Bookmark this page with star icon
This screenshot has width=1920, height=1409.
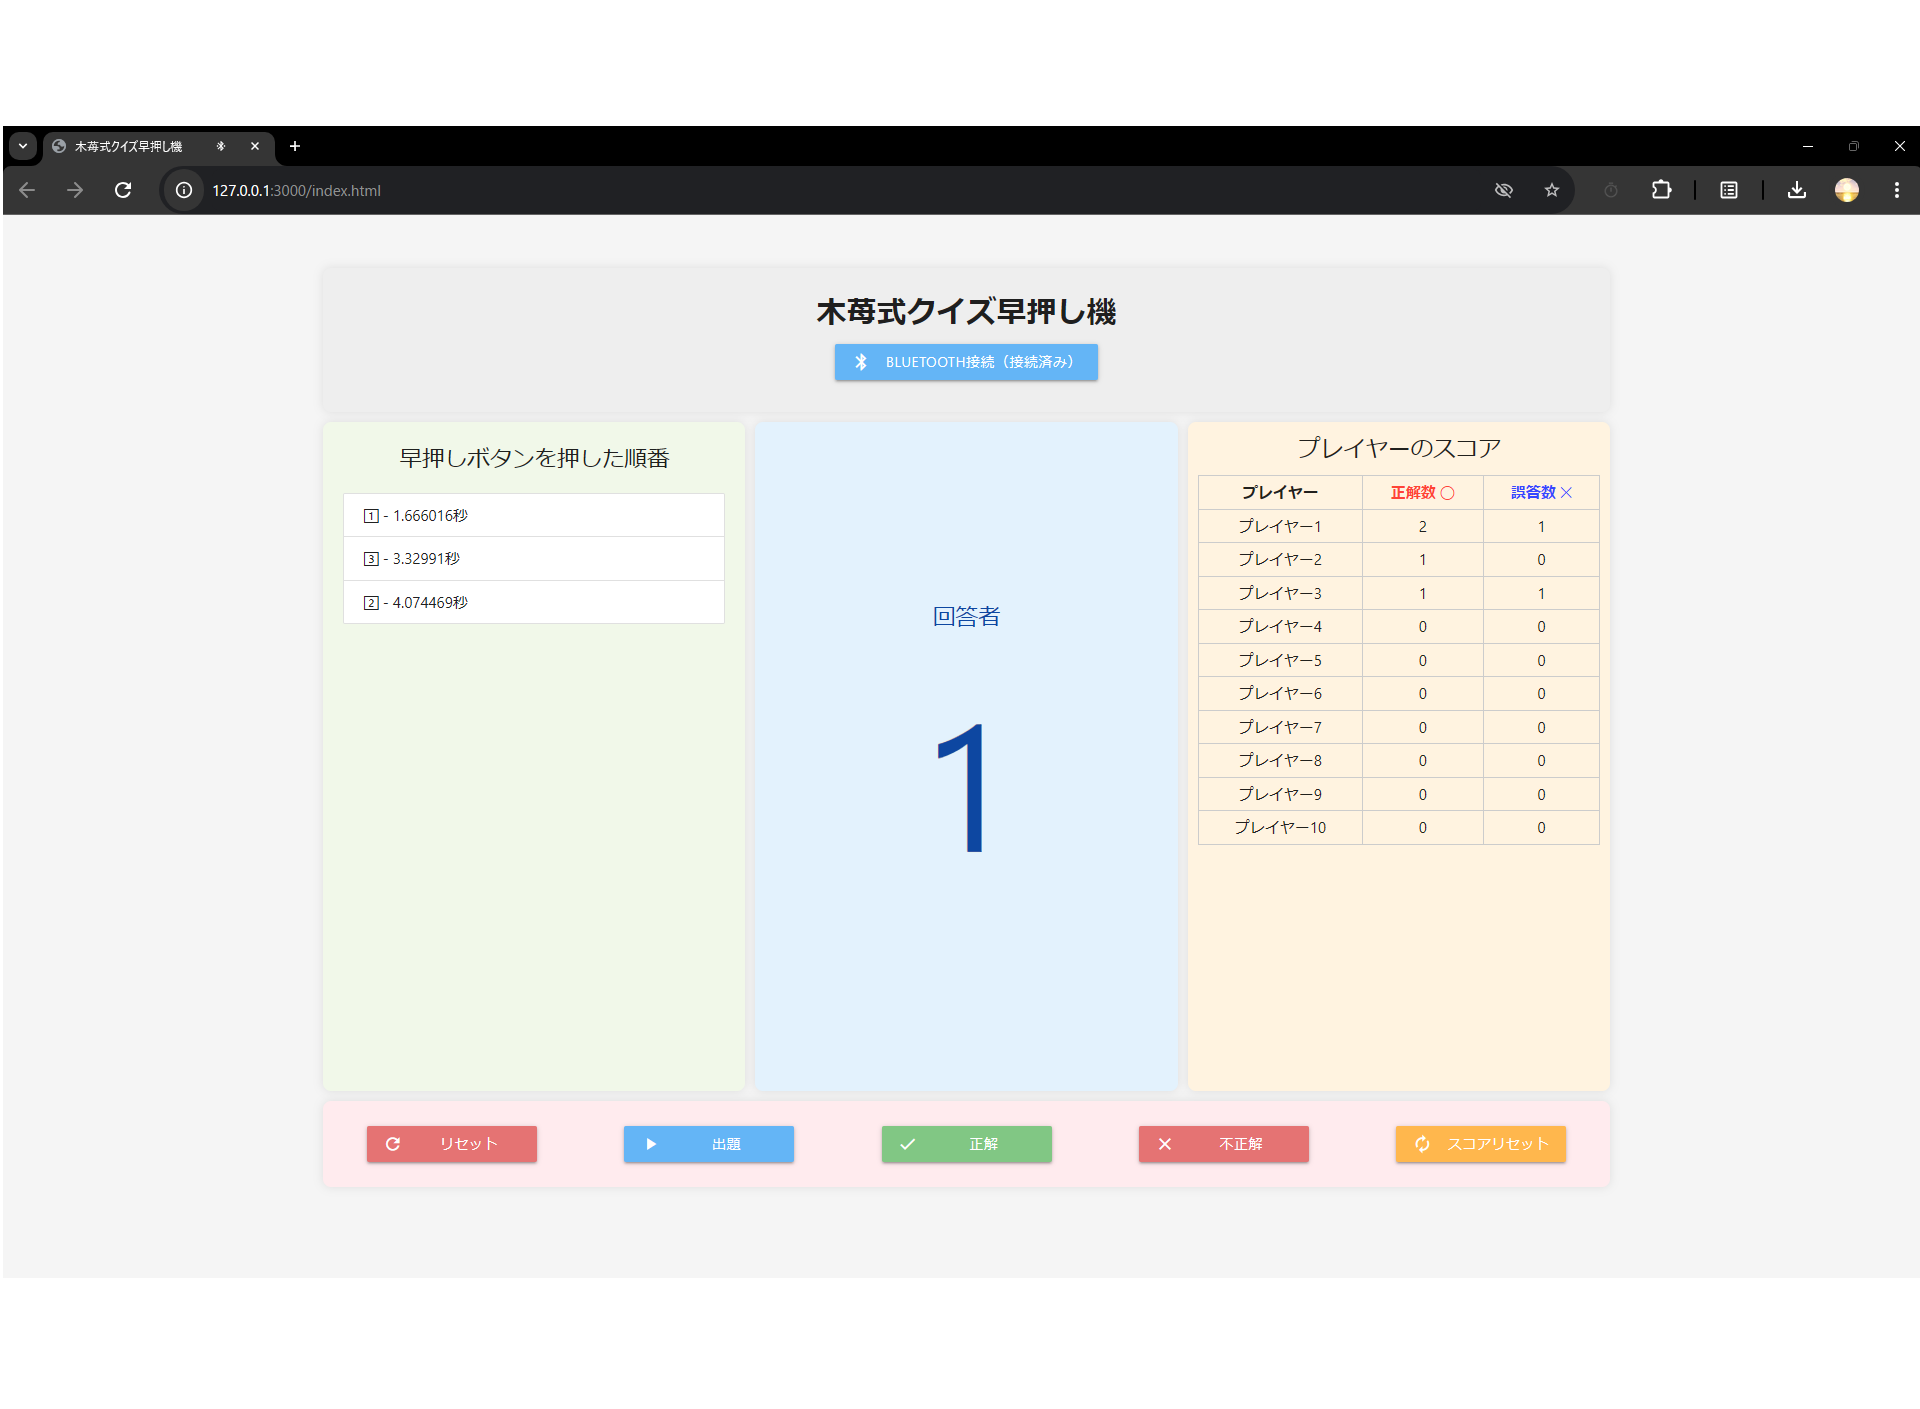click(x=1551, y=190)
